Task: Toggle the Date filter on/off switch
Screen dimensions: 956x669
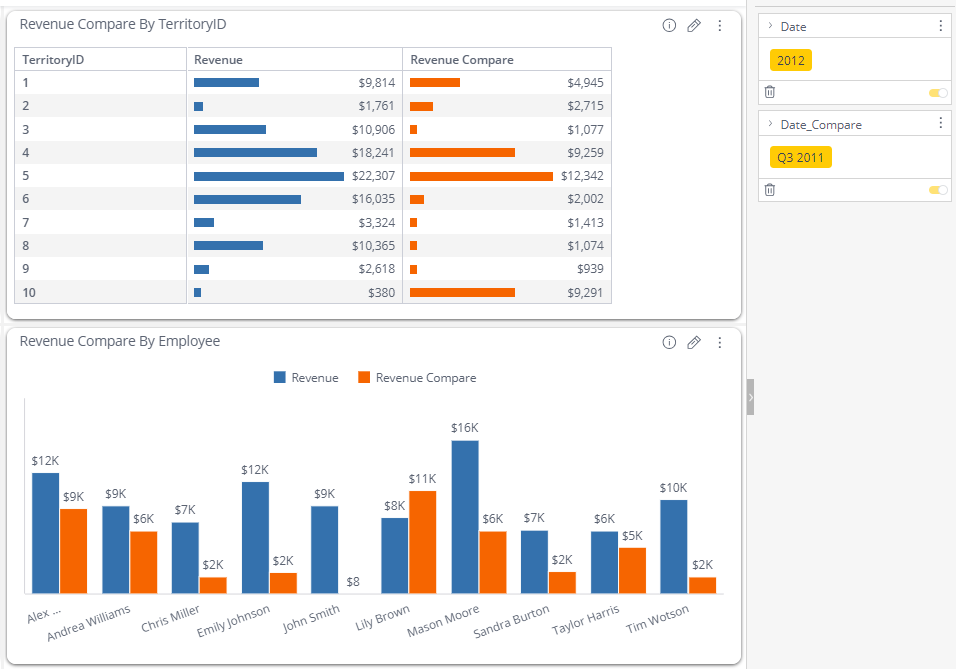Action: (938, 93)
